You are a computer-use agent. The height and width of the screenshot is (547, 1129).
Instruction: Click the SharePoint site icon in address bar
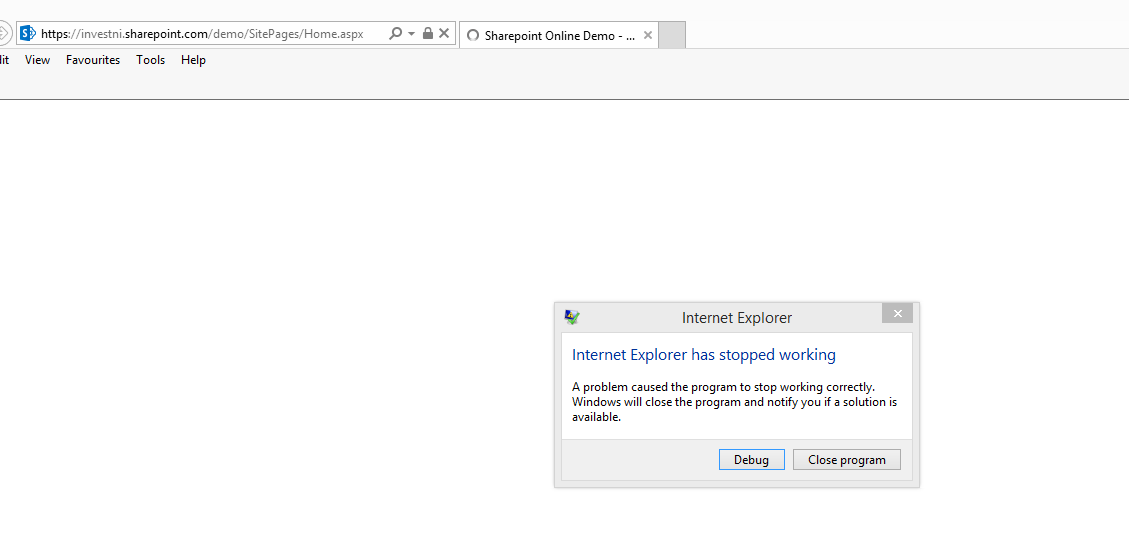(28, 33)
